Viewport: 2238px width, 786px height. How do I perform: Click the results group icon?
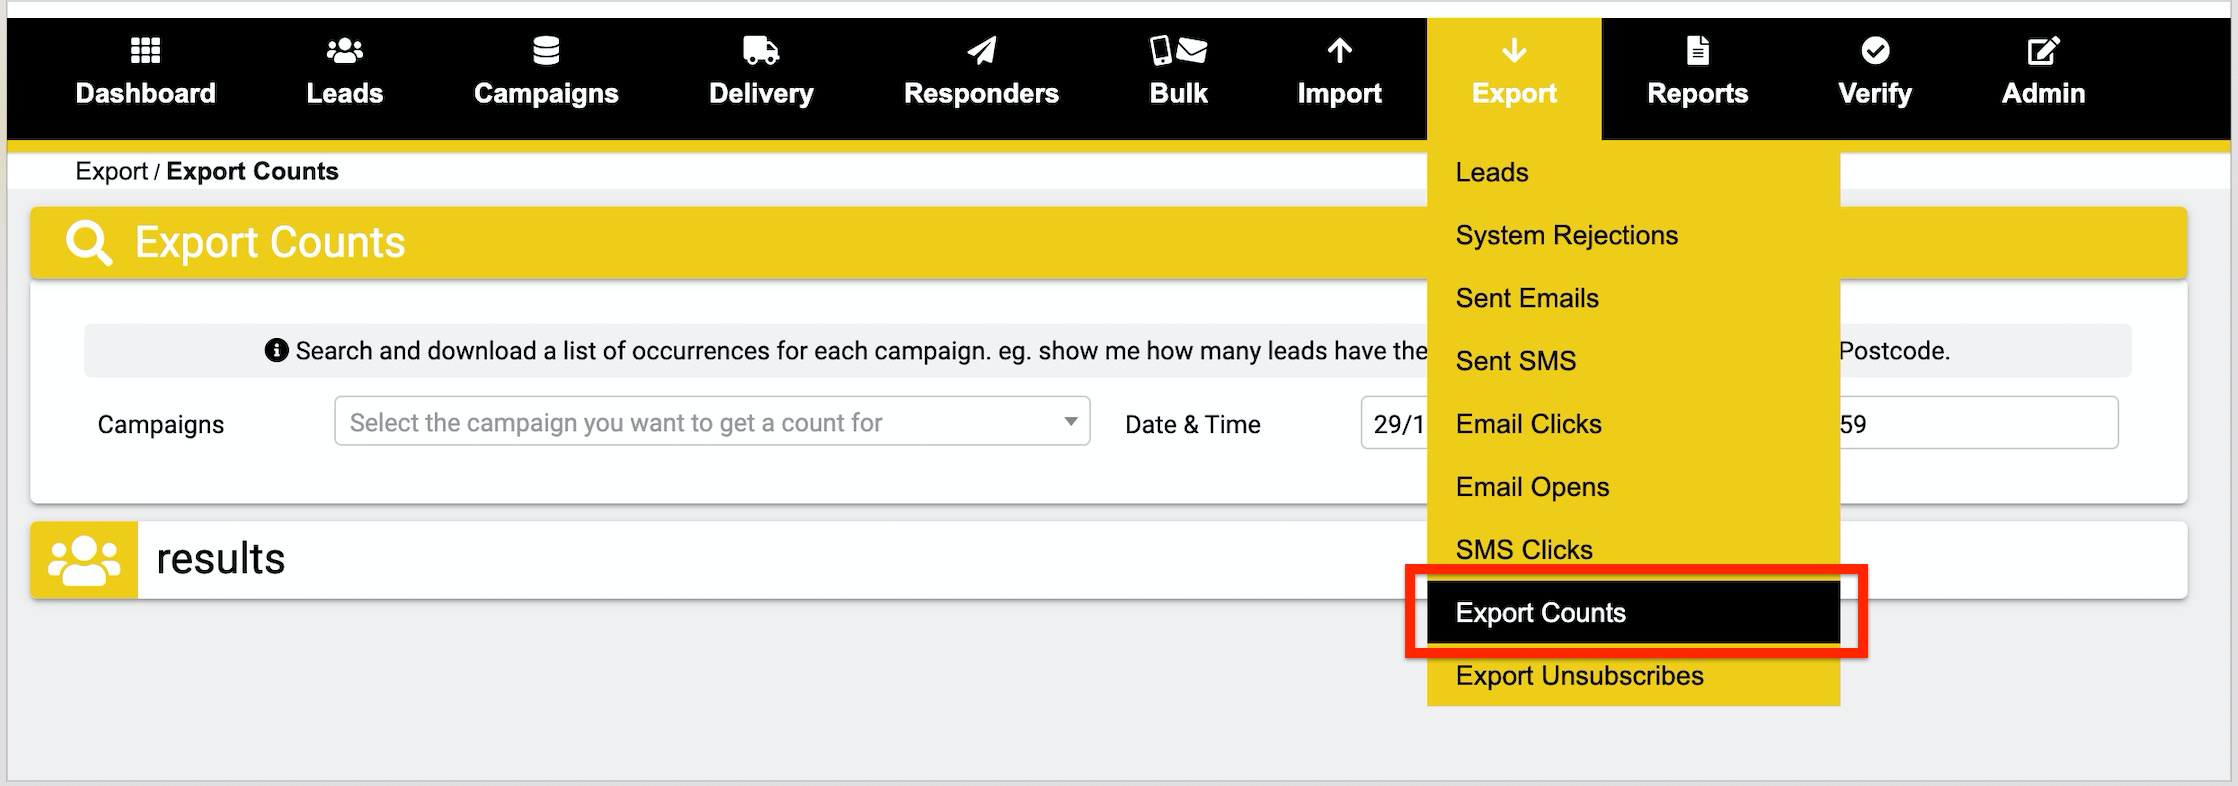point(84,560)
